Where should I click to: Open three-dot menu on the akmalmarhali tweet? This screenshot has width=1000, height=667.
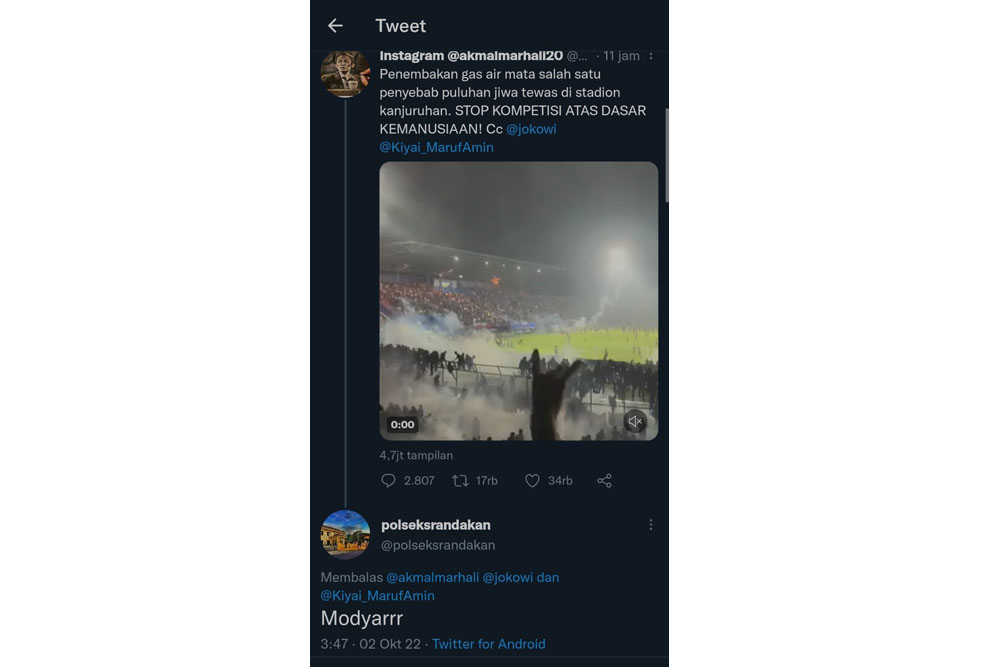(651, 56)
